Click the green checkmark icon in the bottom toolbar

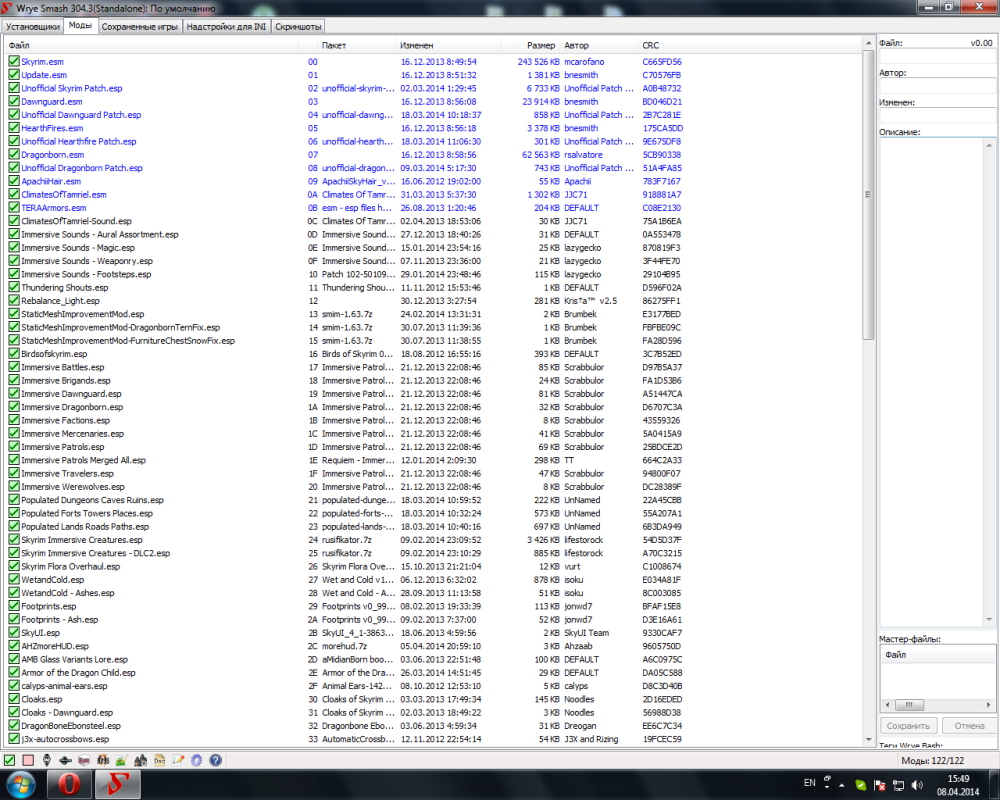pyautogui.click(x=10, y=760)
